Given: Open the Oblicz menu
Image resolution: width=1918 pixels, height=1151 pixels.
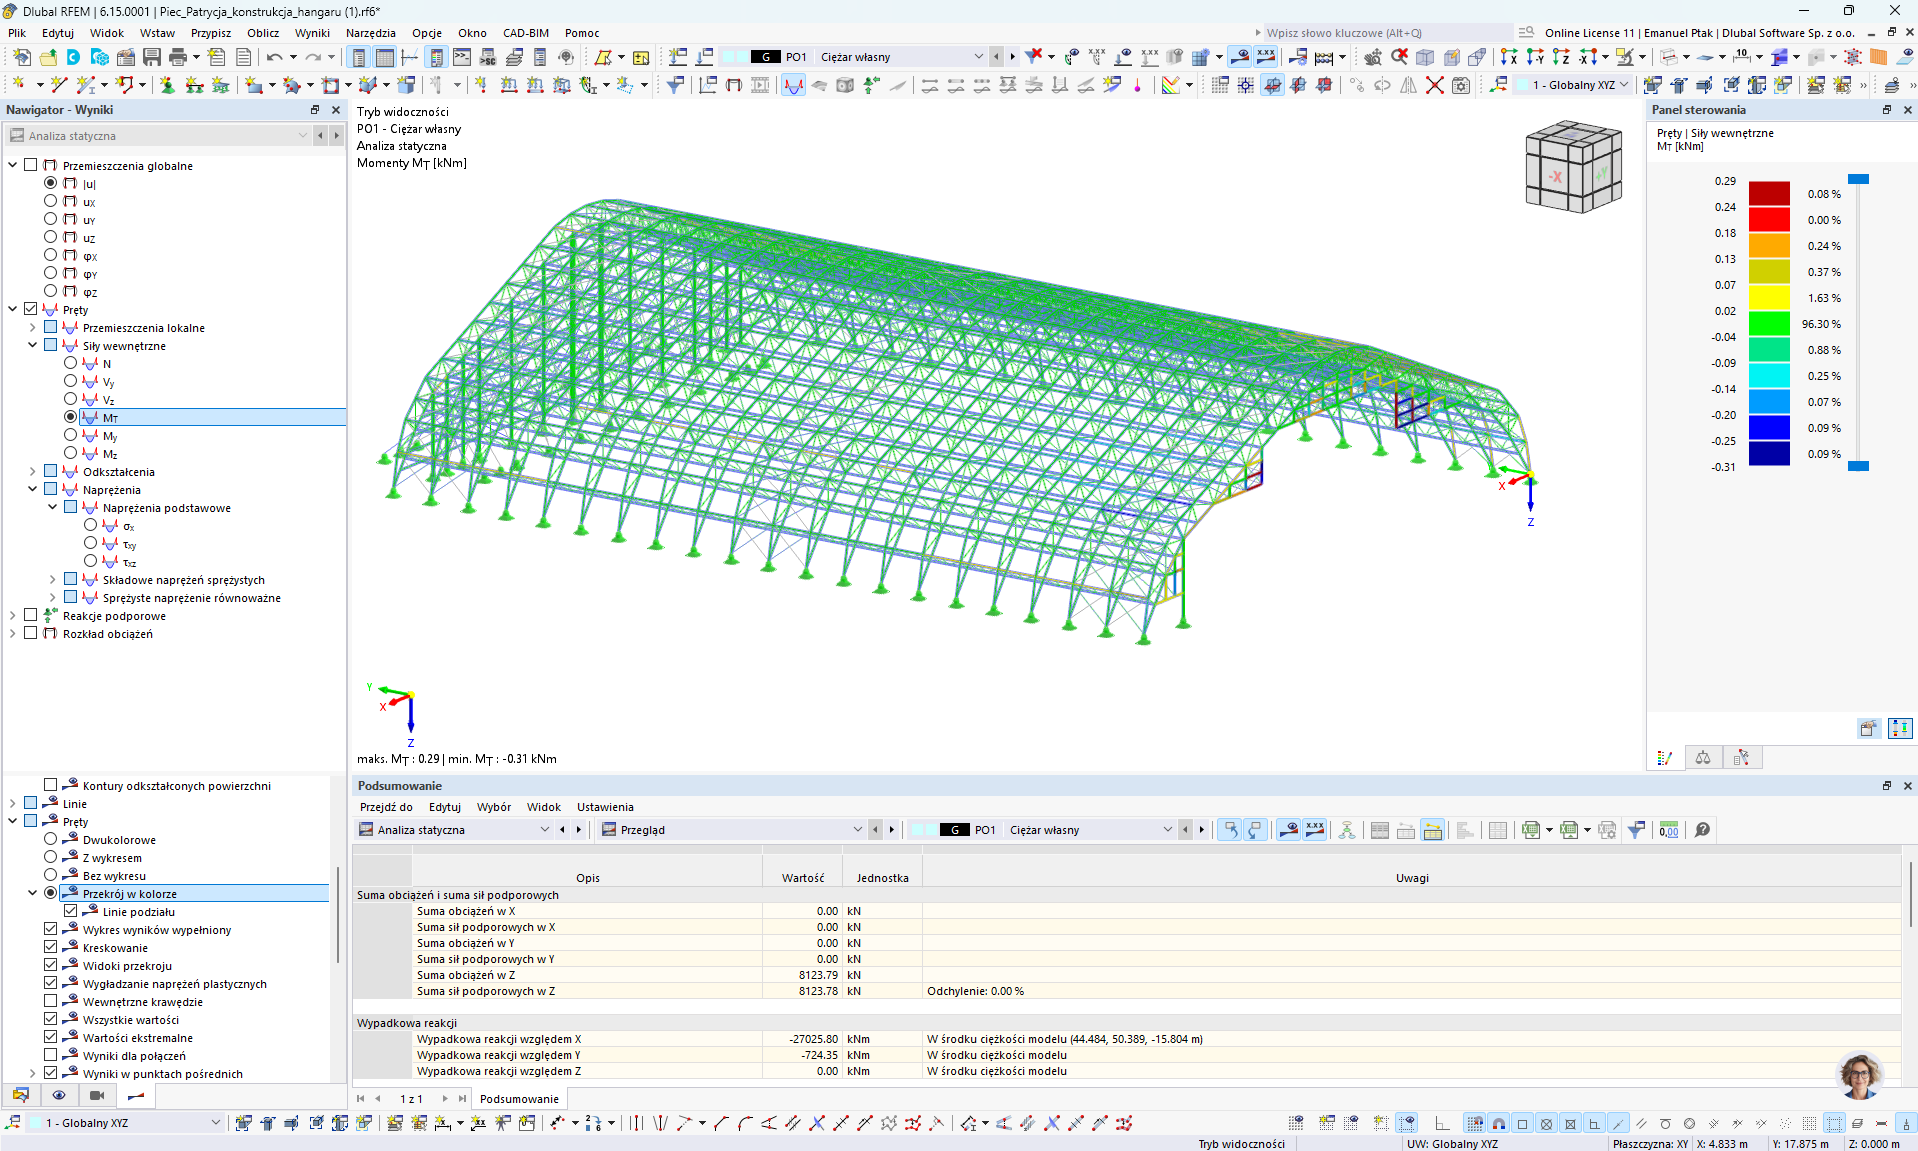Looking at the screenshot, I should point(263,33).
